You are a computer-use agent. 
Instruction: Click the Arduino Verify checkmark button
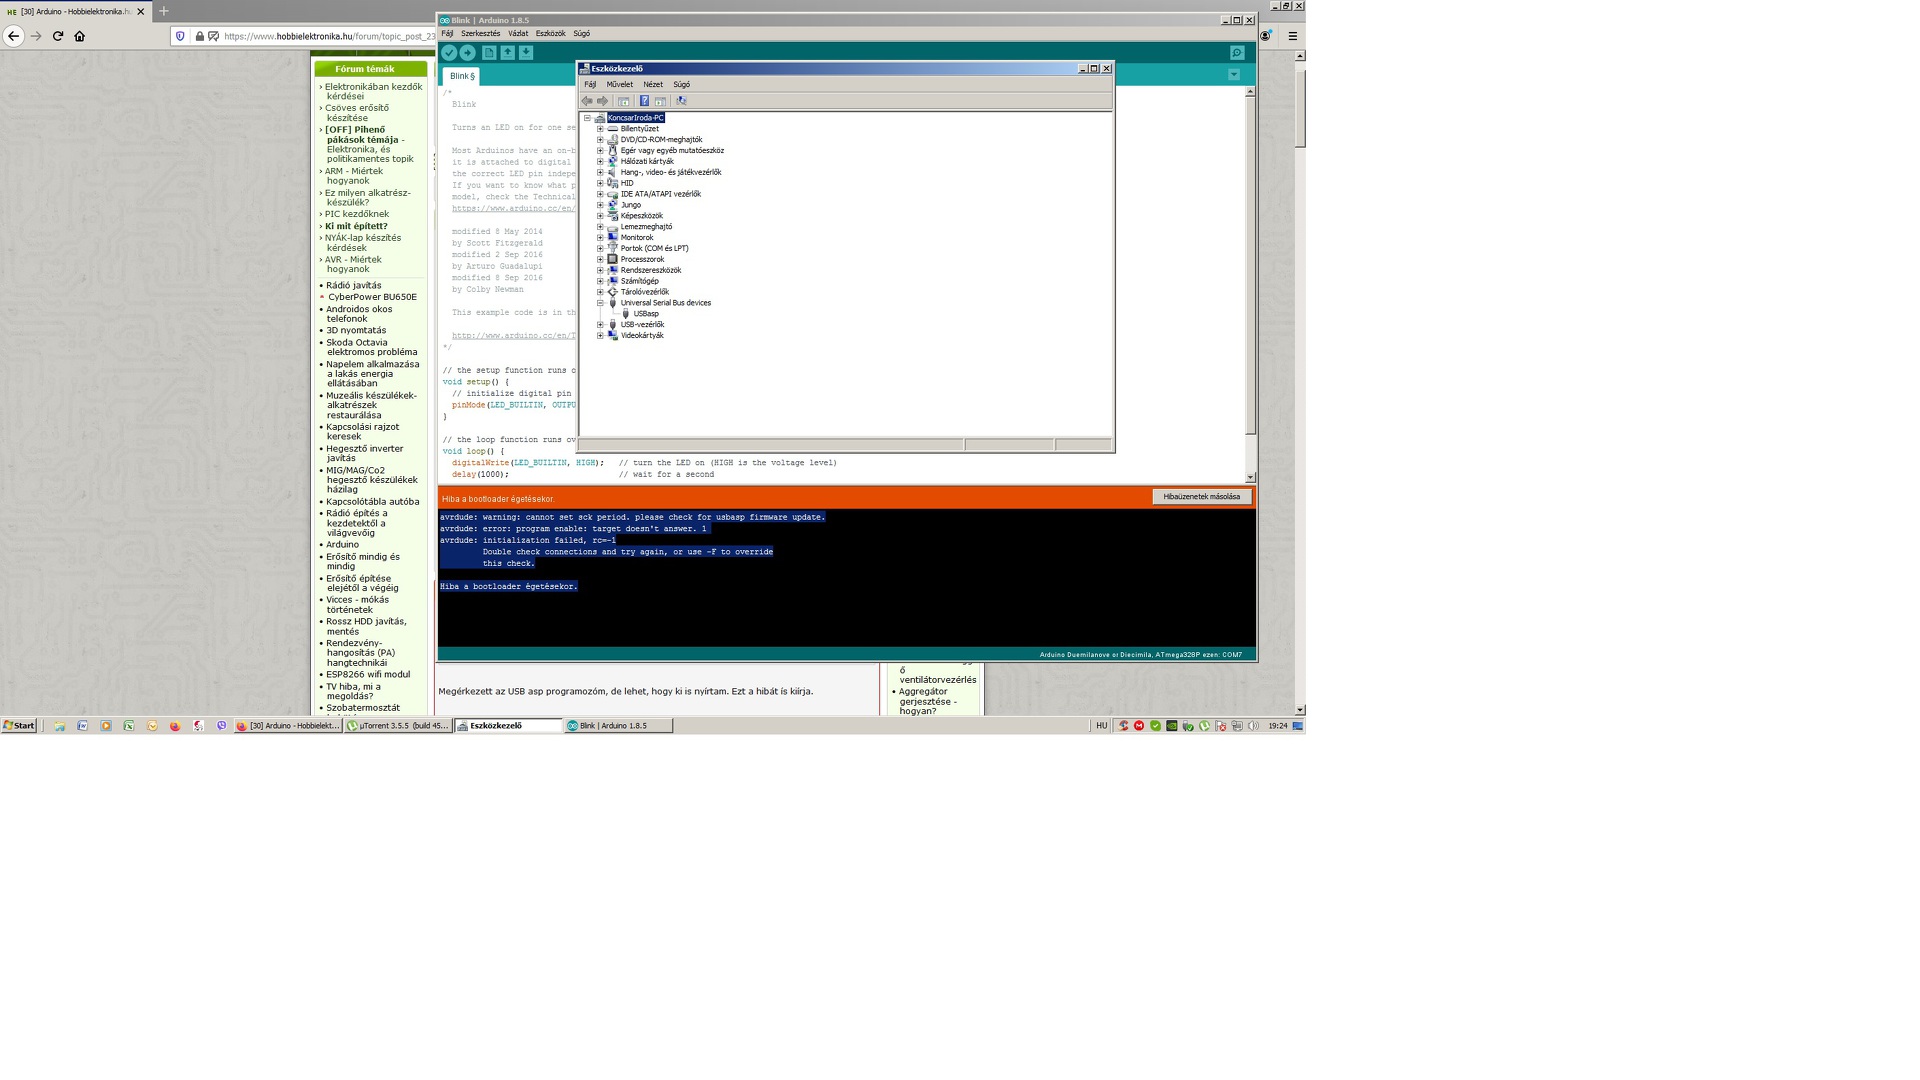pyautogui.click(x=449, y=53)
